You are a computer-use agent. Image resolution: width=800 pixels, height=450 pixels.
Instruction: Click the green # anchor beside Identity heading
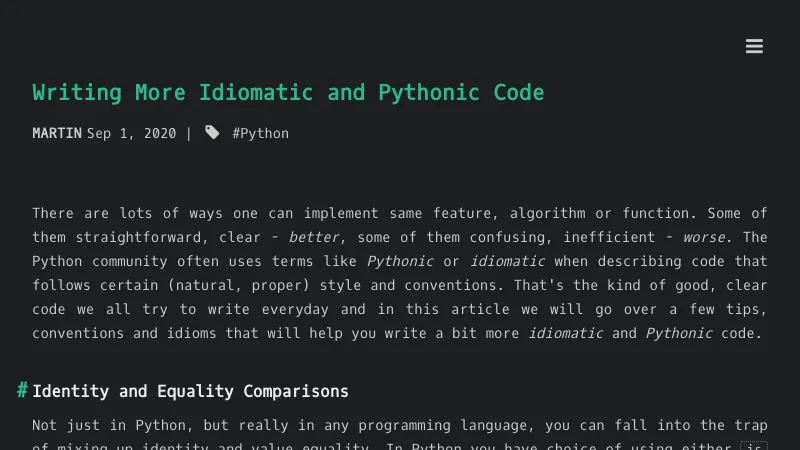(x=22, y=390)
